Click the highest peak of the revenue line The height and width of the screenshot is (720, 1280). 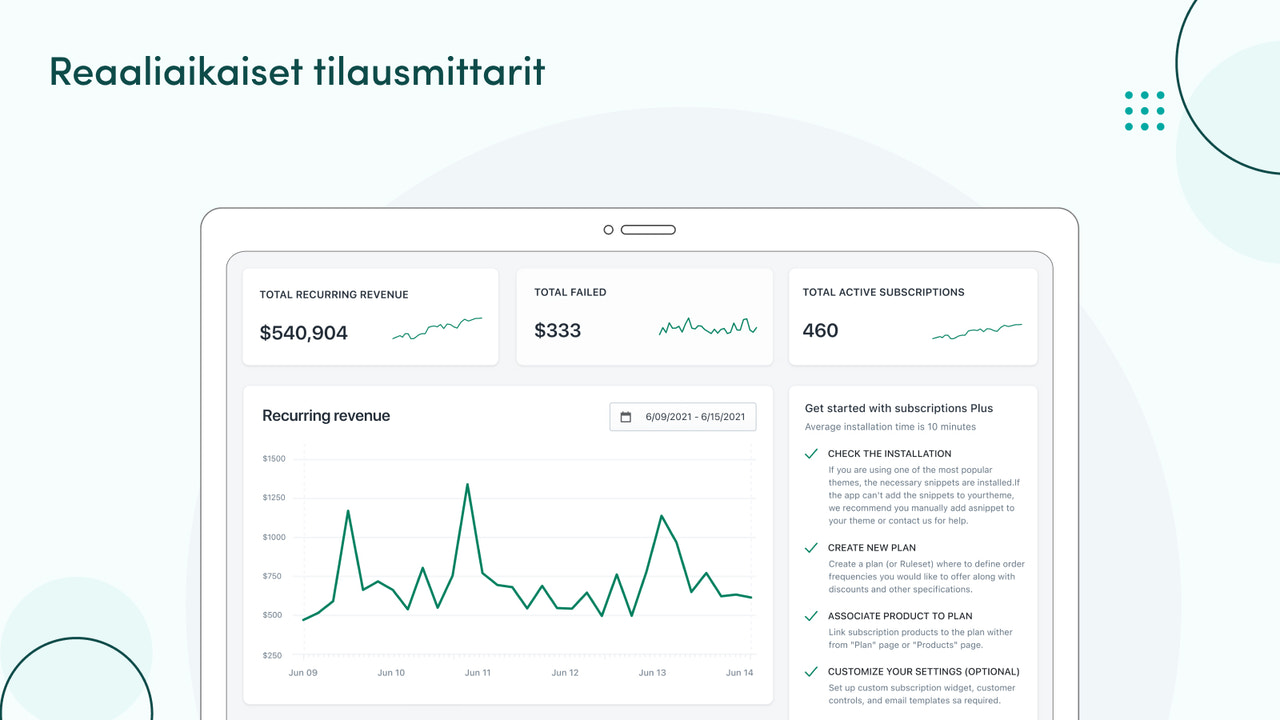pos(467,485)
